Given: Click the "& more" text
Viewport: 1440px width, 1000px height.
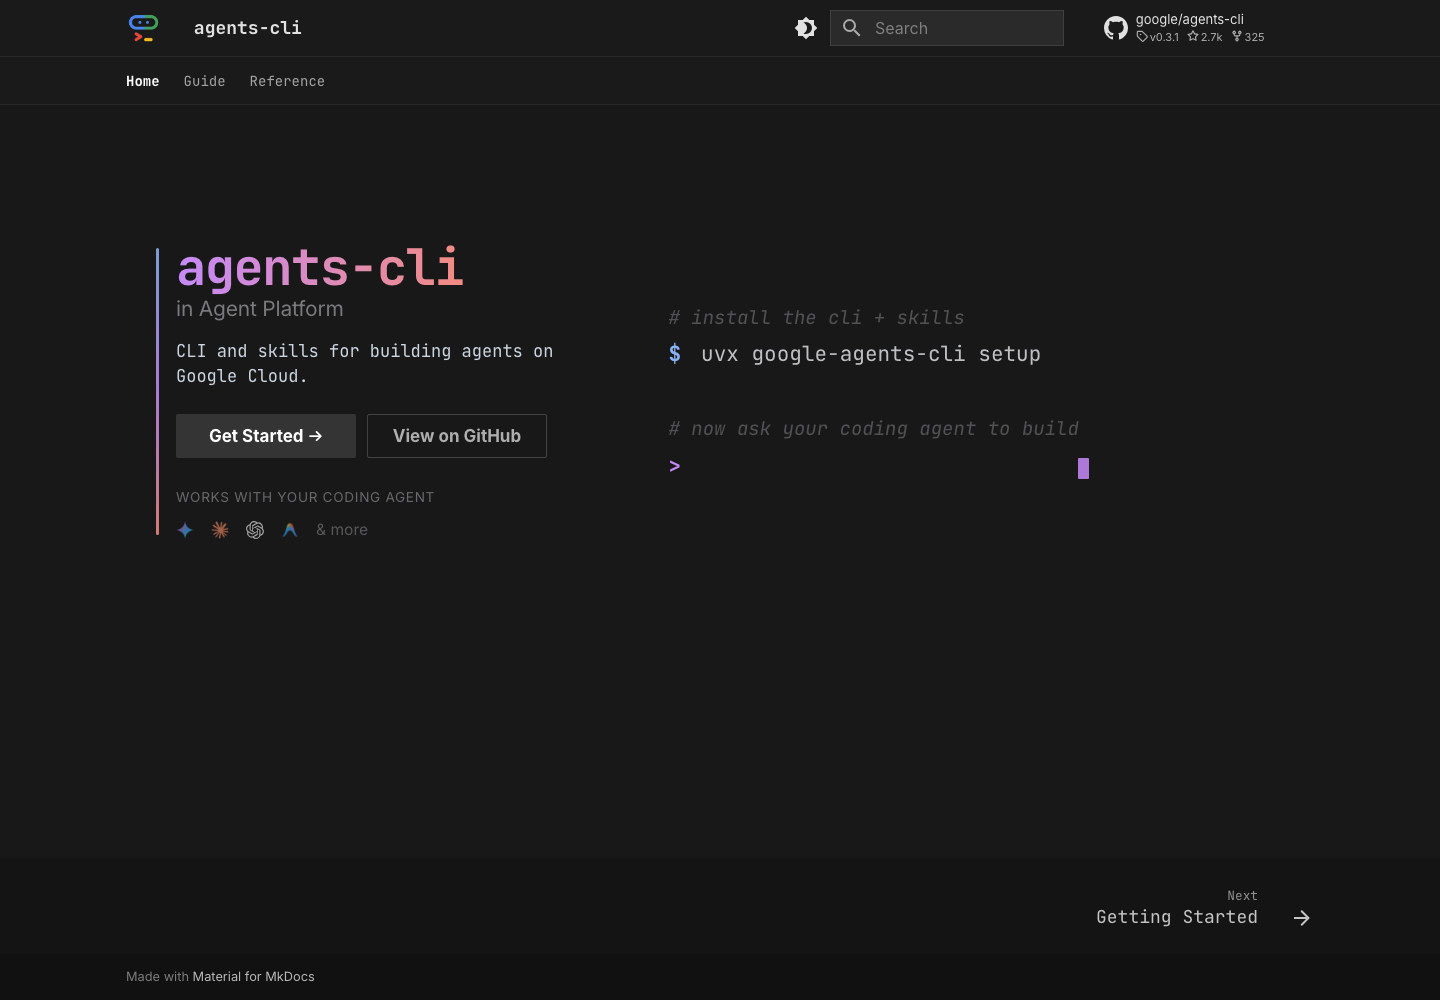Looking at the screenshot, I should (342, 530).
